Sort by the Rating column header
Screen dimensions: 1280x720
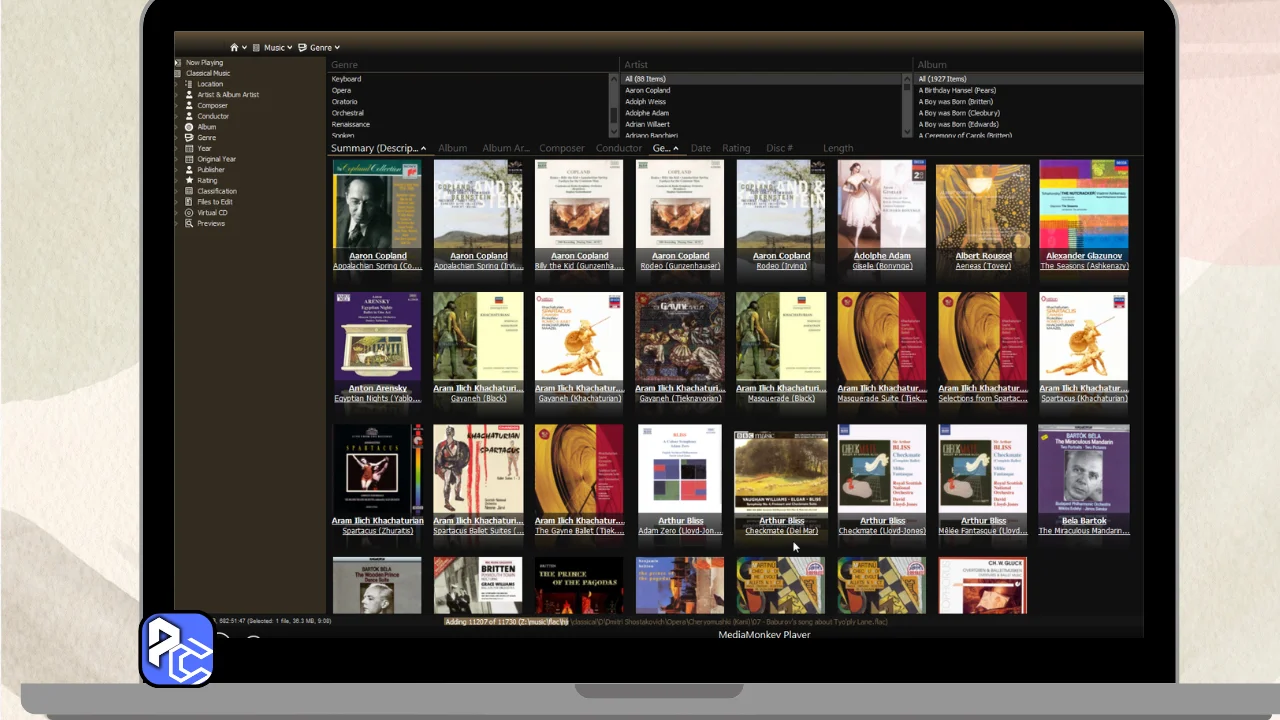pos(736,148)
